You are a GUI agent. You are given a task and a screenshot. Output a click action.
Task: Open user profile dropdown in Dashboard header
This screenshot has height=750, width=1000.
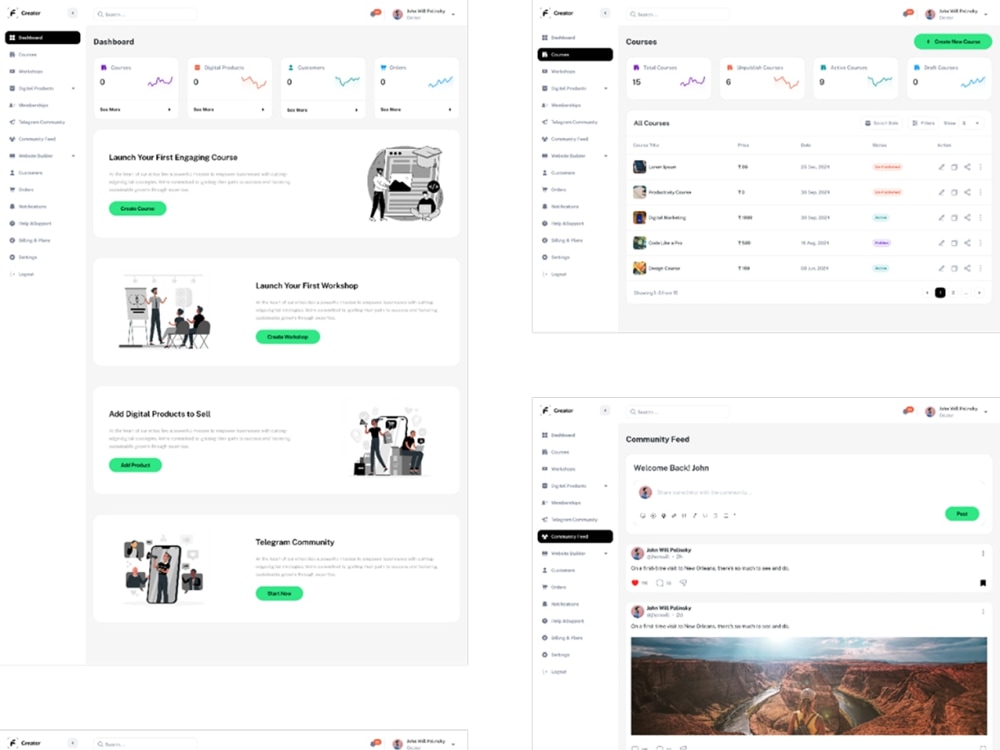click(453, 14)
